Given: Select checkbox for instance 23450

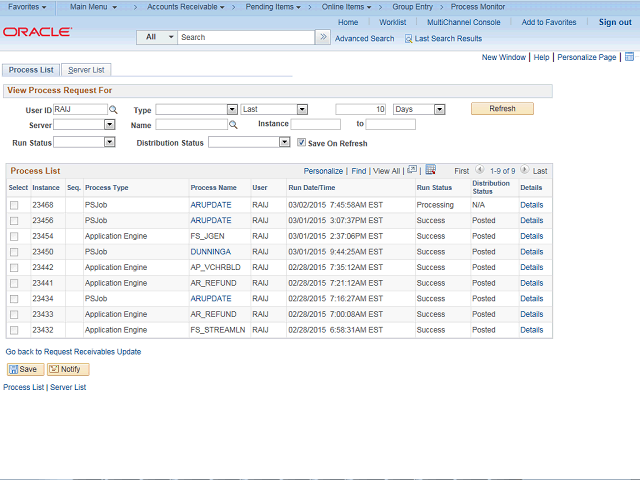Looking at the screenshot, I should point(14,252).
